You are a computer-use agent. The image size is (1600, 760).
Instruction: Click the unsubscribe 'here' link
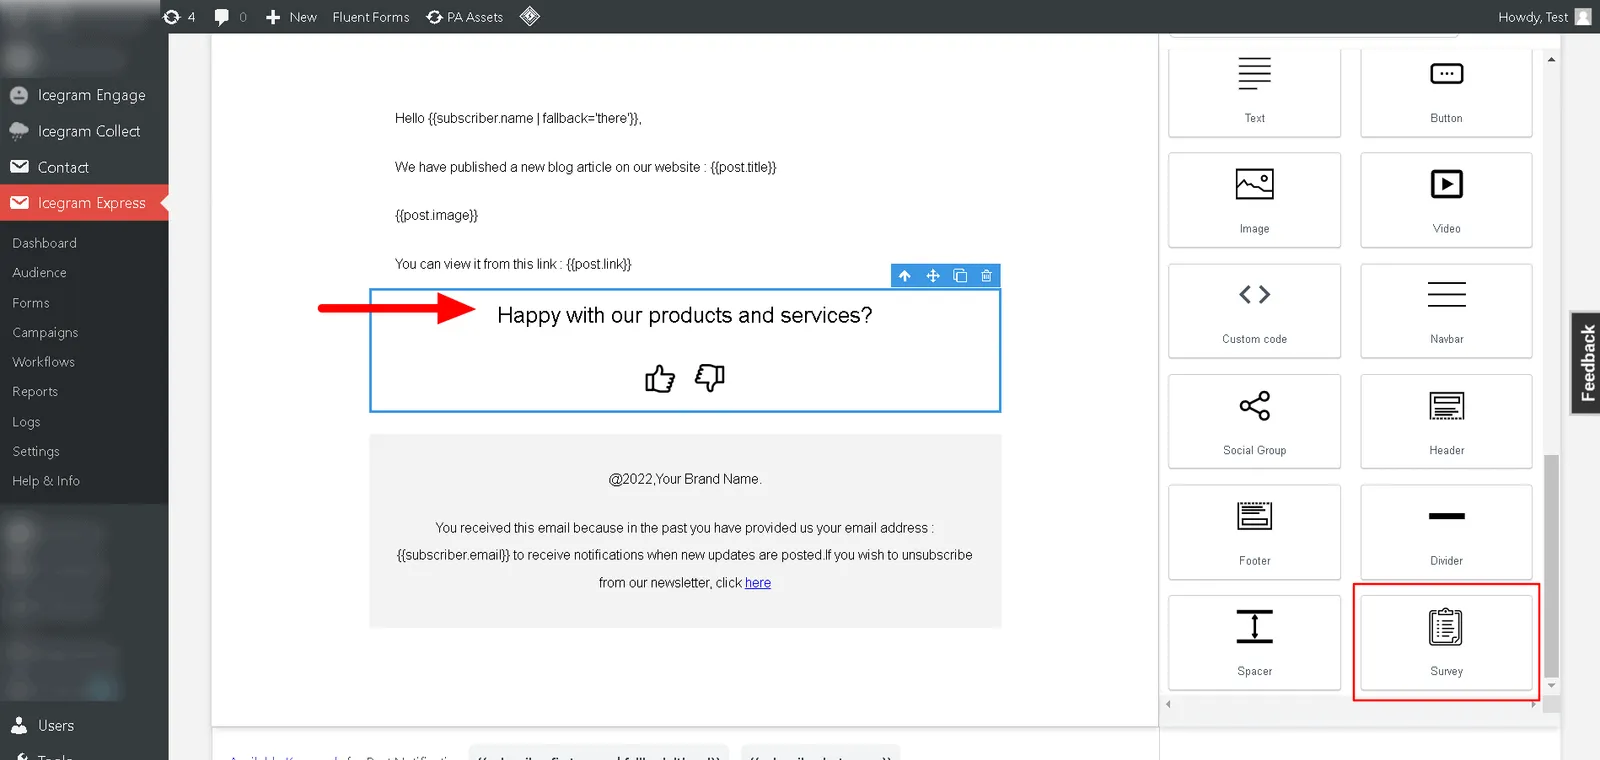tap(758, 583)
